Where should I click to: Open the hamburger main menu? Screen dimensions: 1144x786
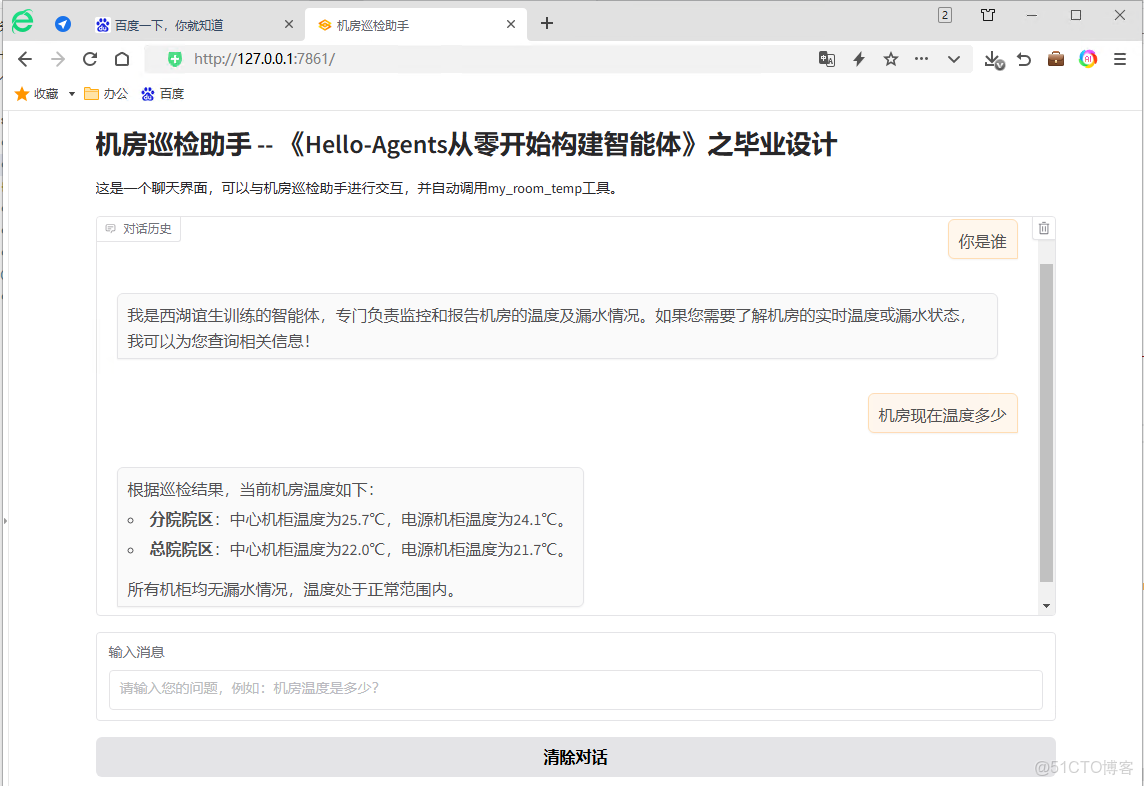coord(1120,59)
